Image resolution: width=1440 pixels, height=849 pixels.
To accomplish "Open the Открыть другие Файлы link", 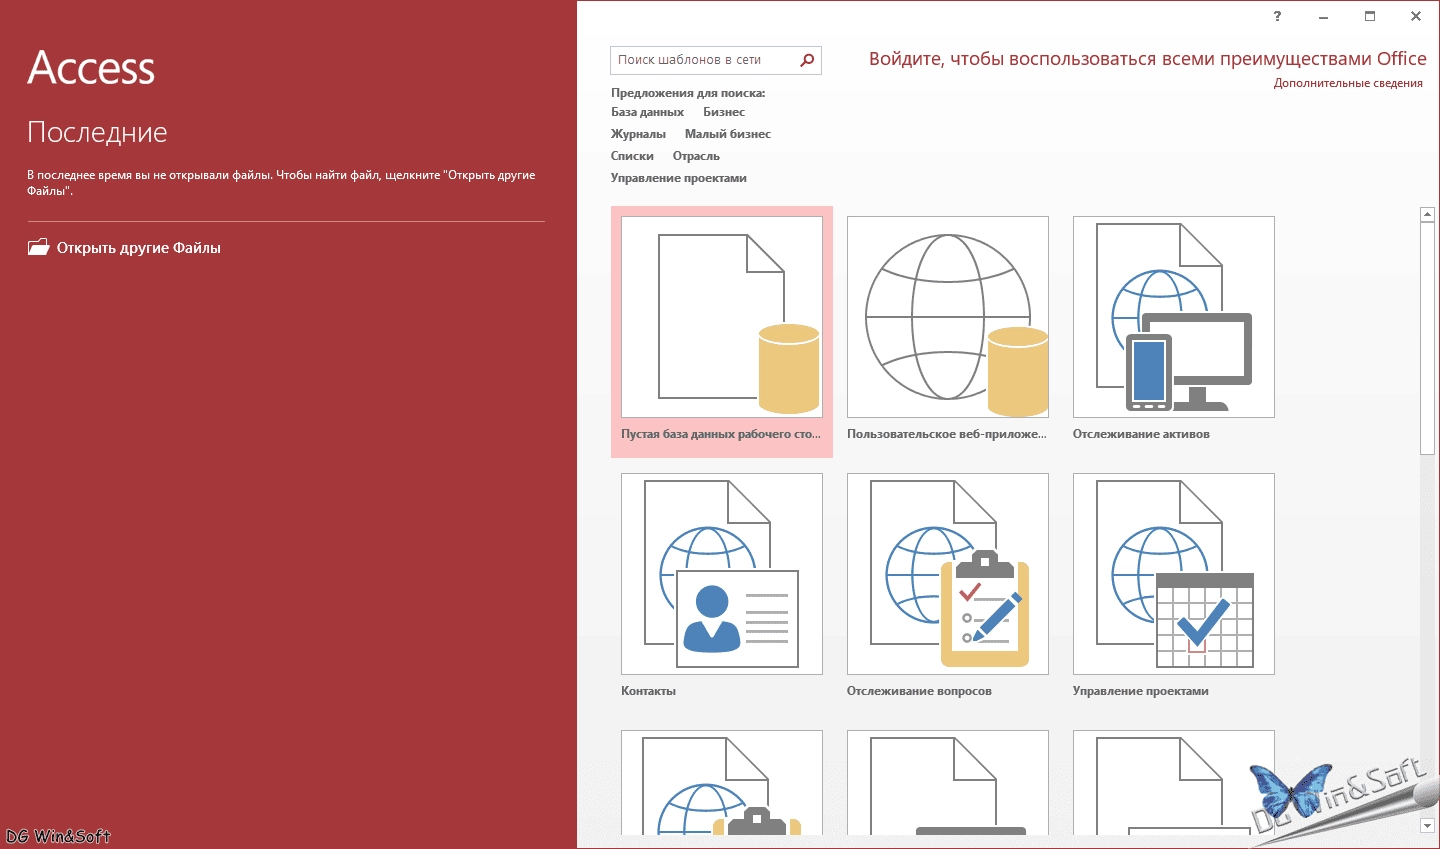I will coord(139,248).
